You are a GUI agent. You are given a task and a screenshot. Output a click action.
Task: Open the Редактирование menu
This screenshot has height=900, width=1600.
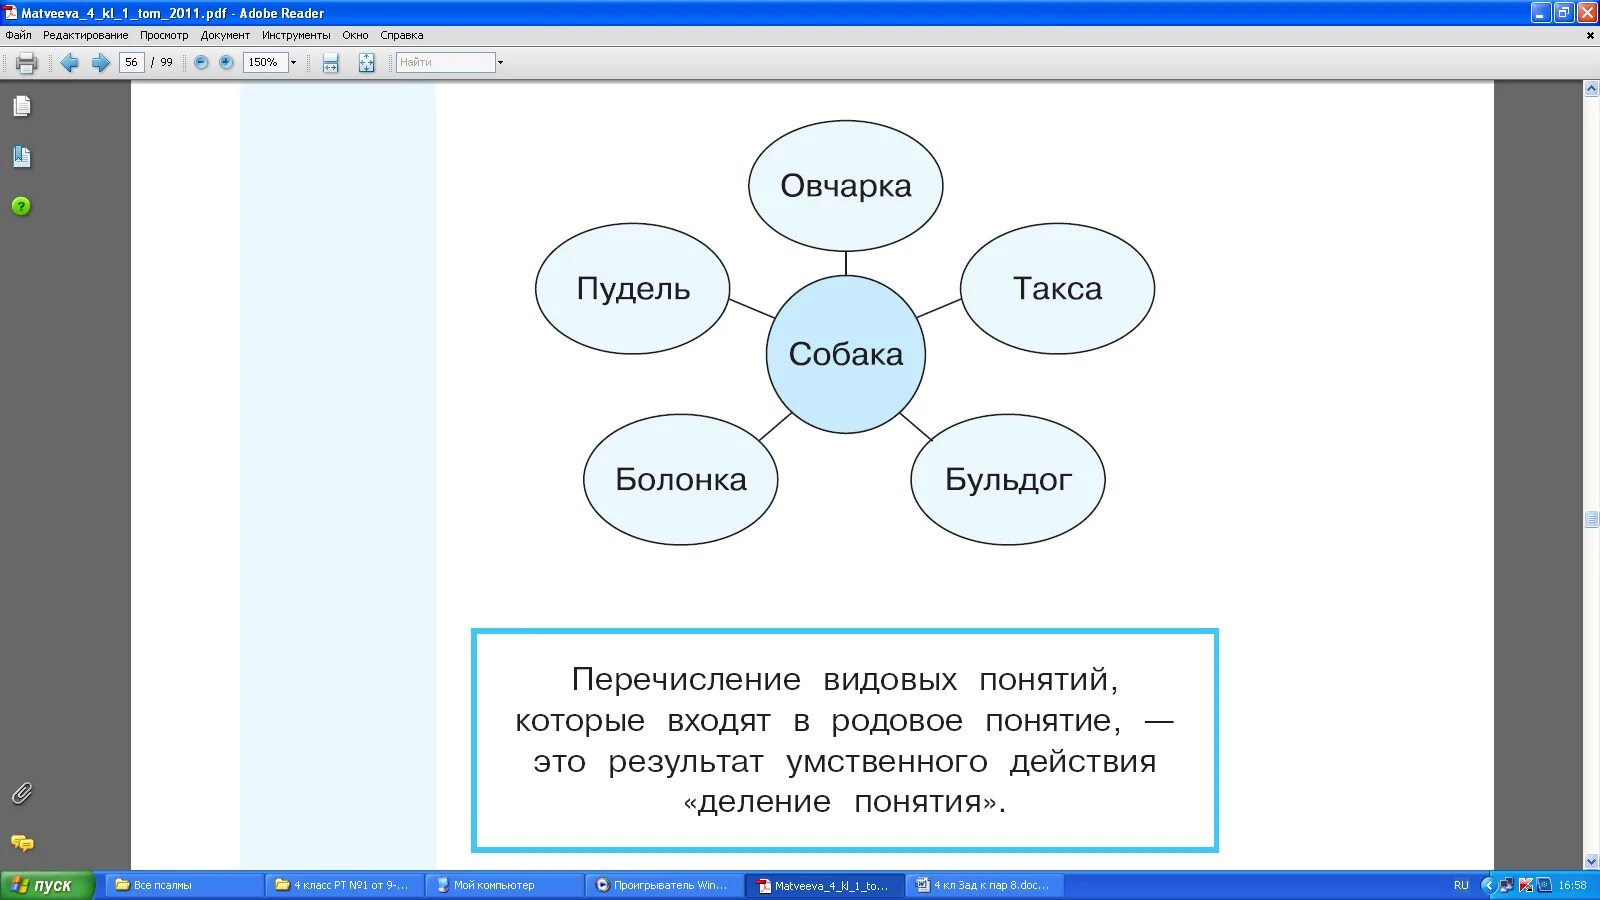tap(85, 35)
